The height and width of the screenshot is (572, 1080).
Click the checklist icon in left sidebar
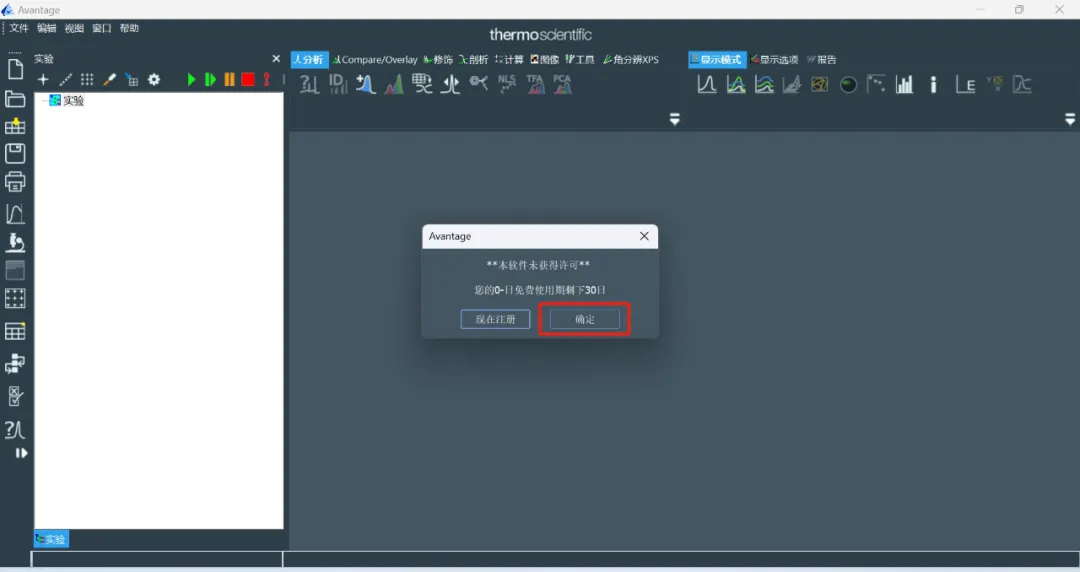(15, 396)
